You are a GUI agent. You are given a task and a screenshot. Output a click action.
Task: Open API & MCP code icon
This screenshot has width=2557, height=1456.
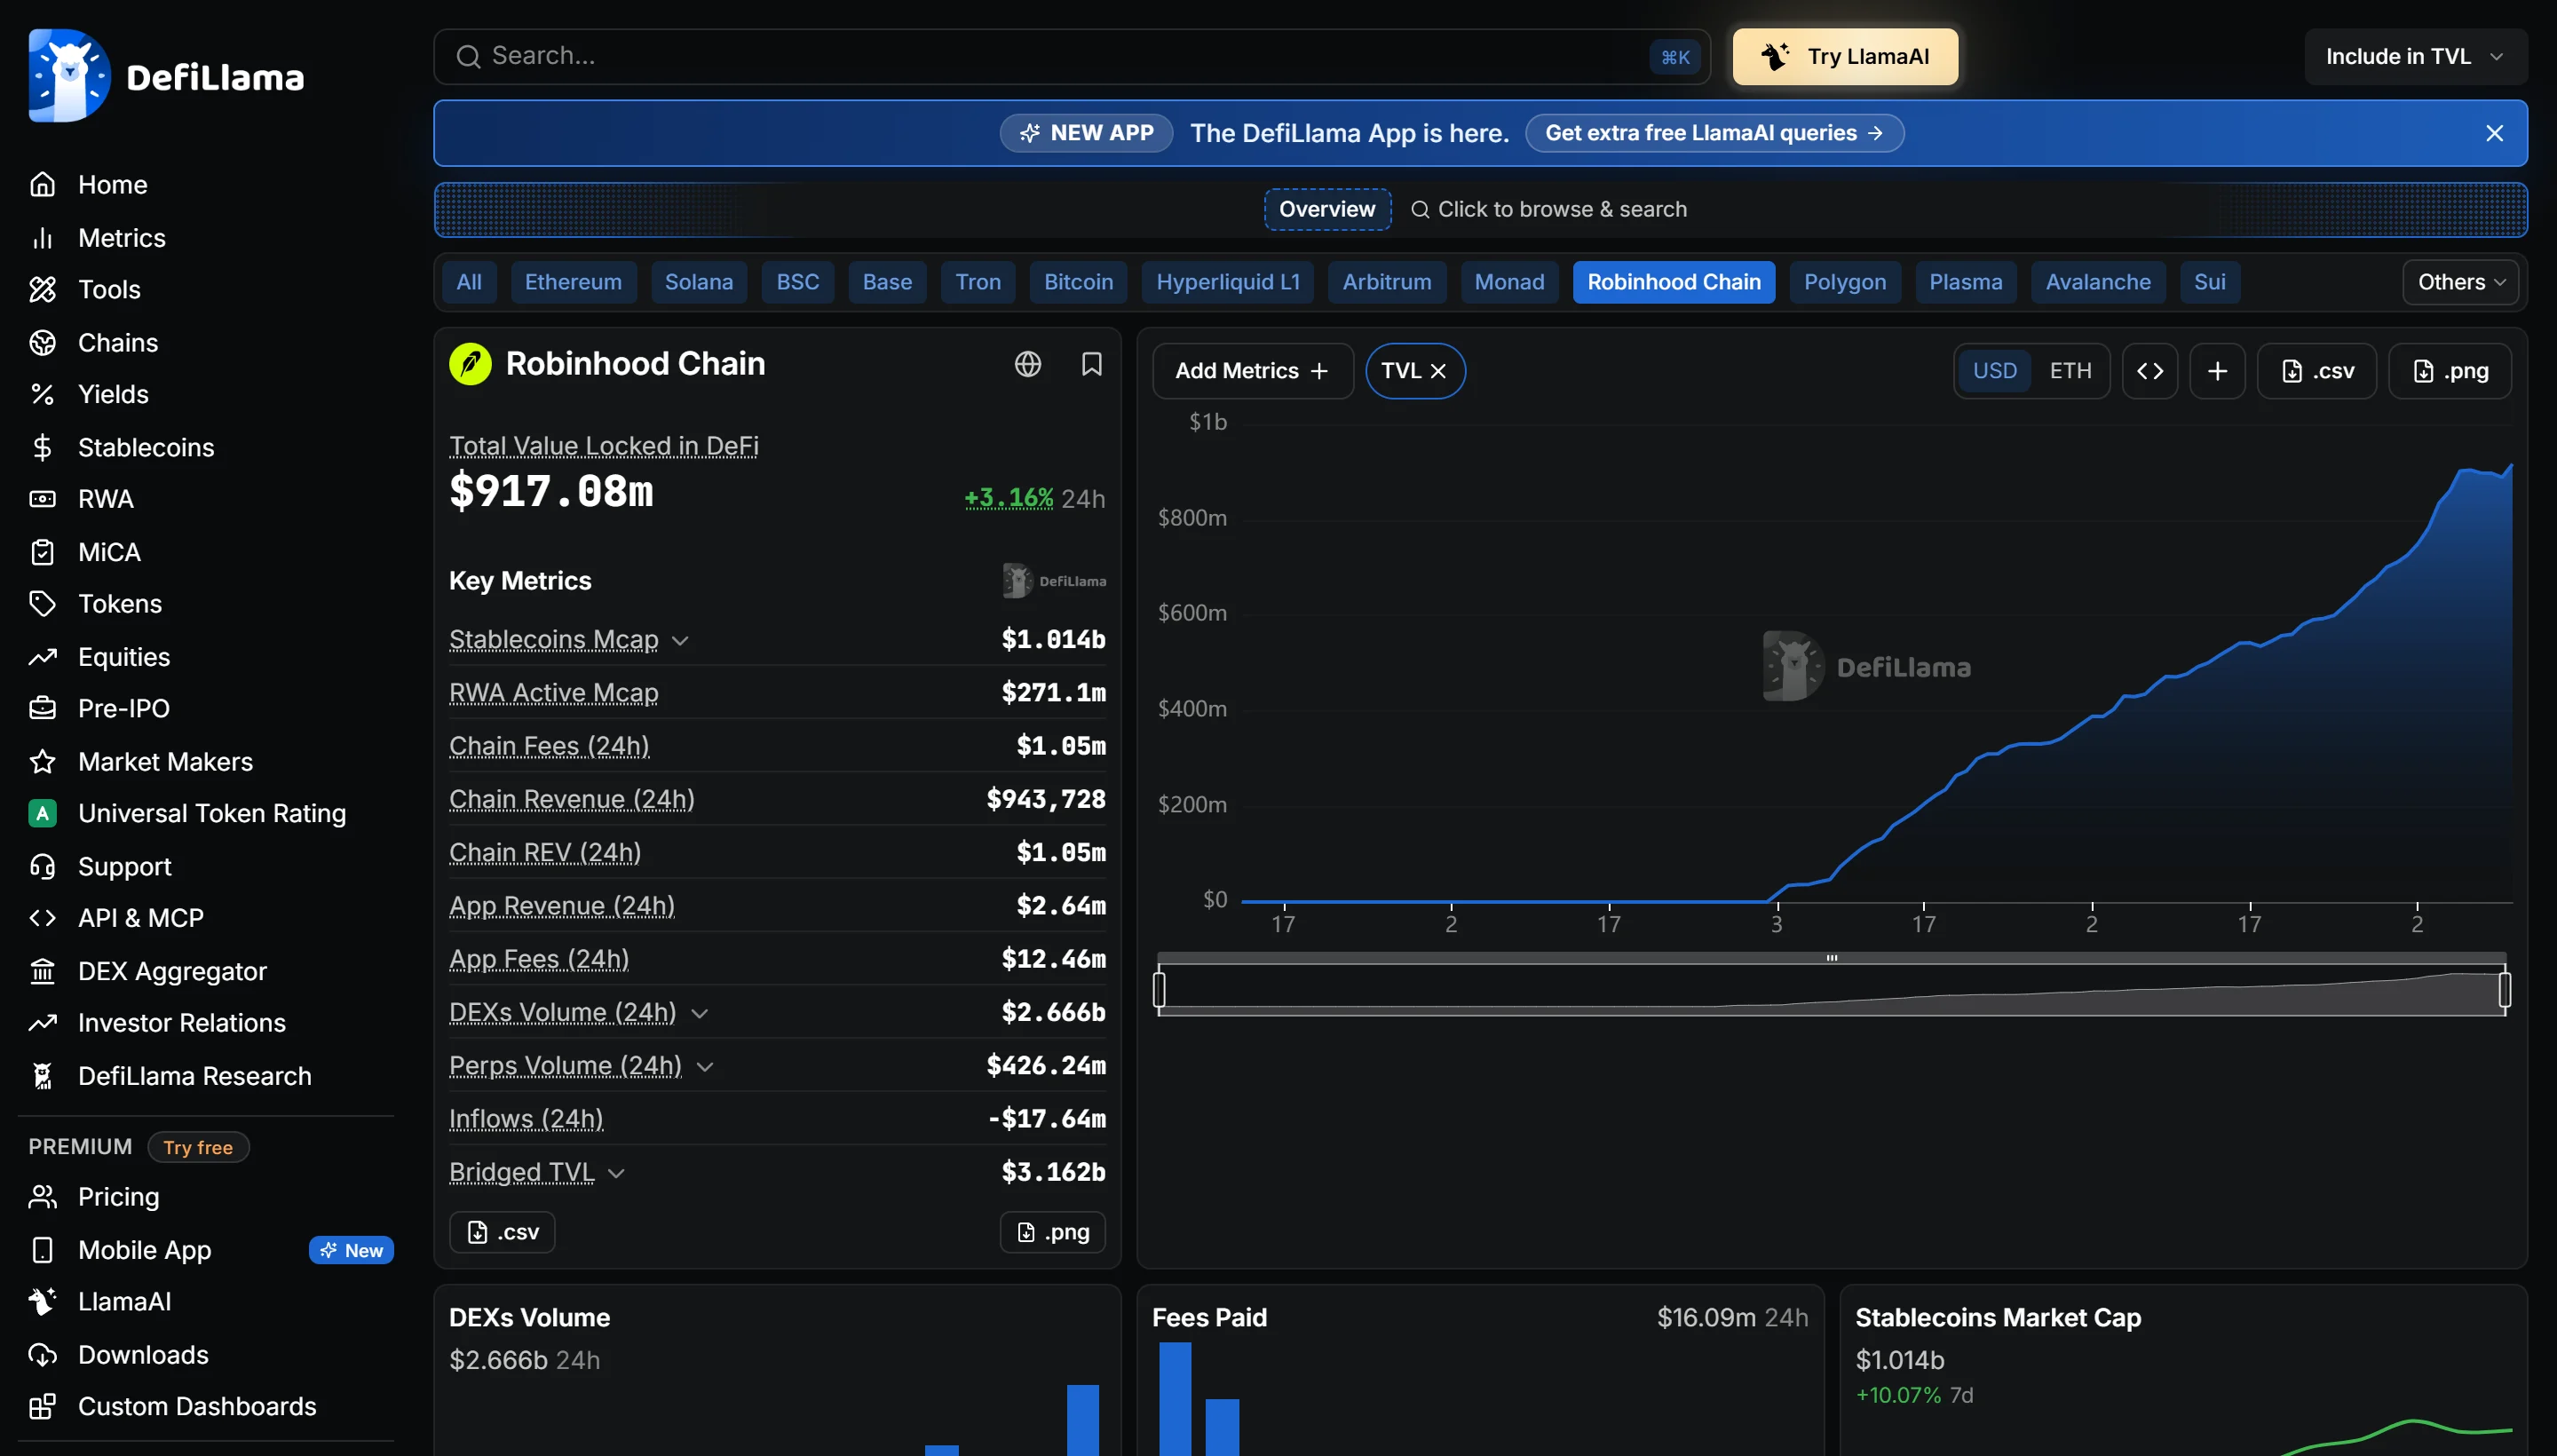[42, 918]
